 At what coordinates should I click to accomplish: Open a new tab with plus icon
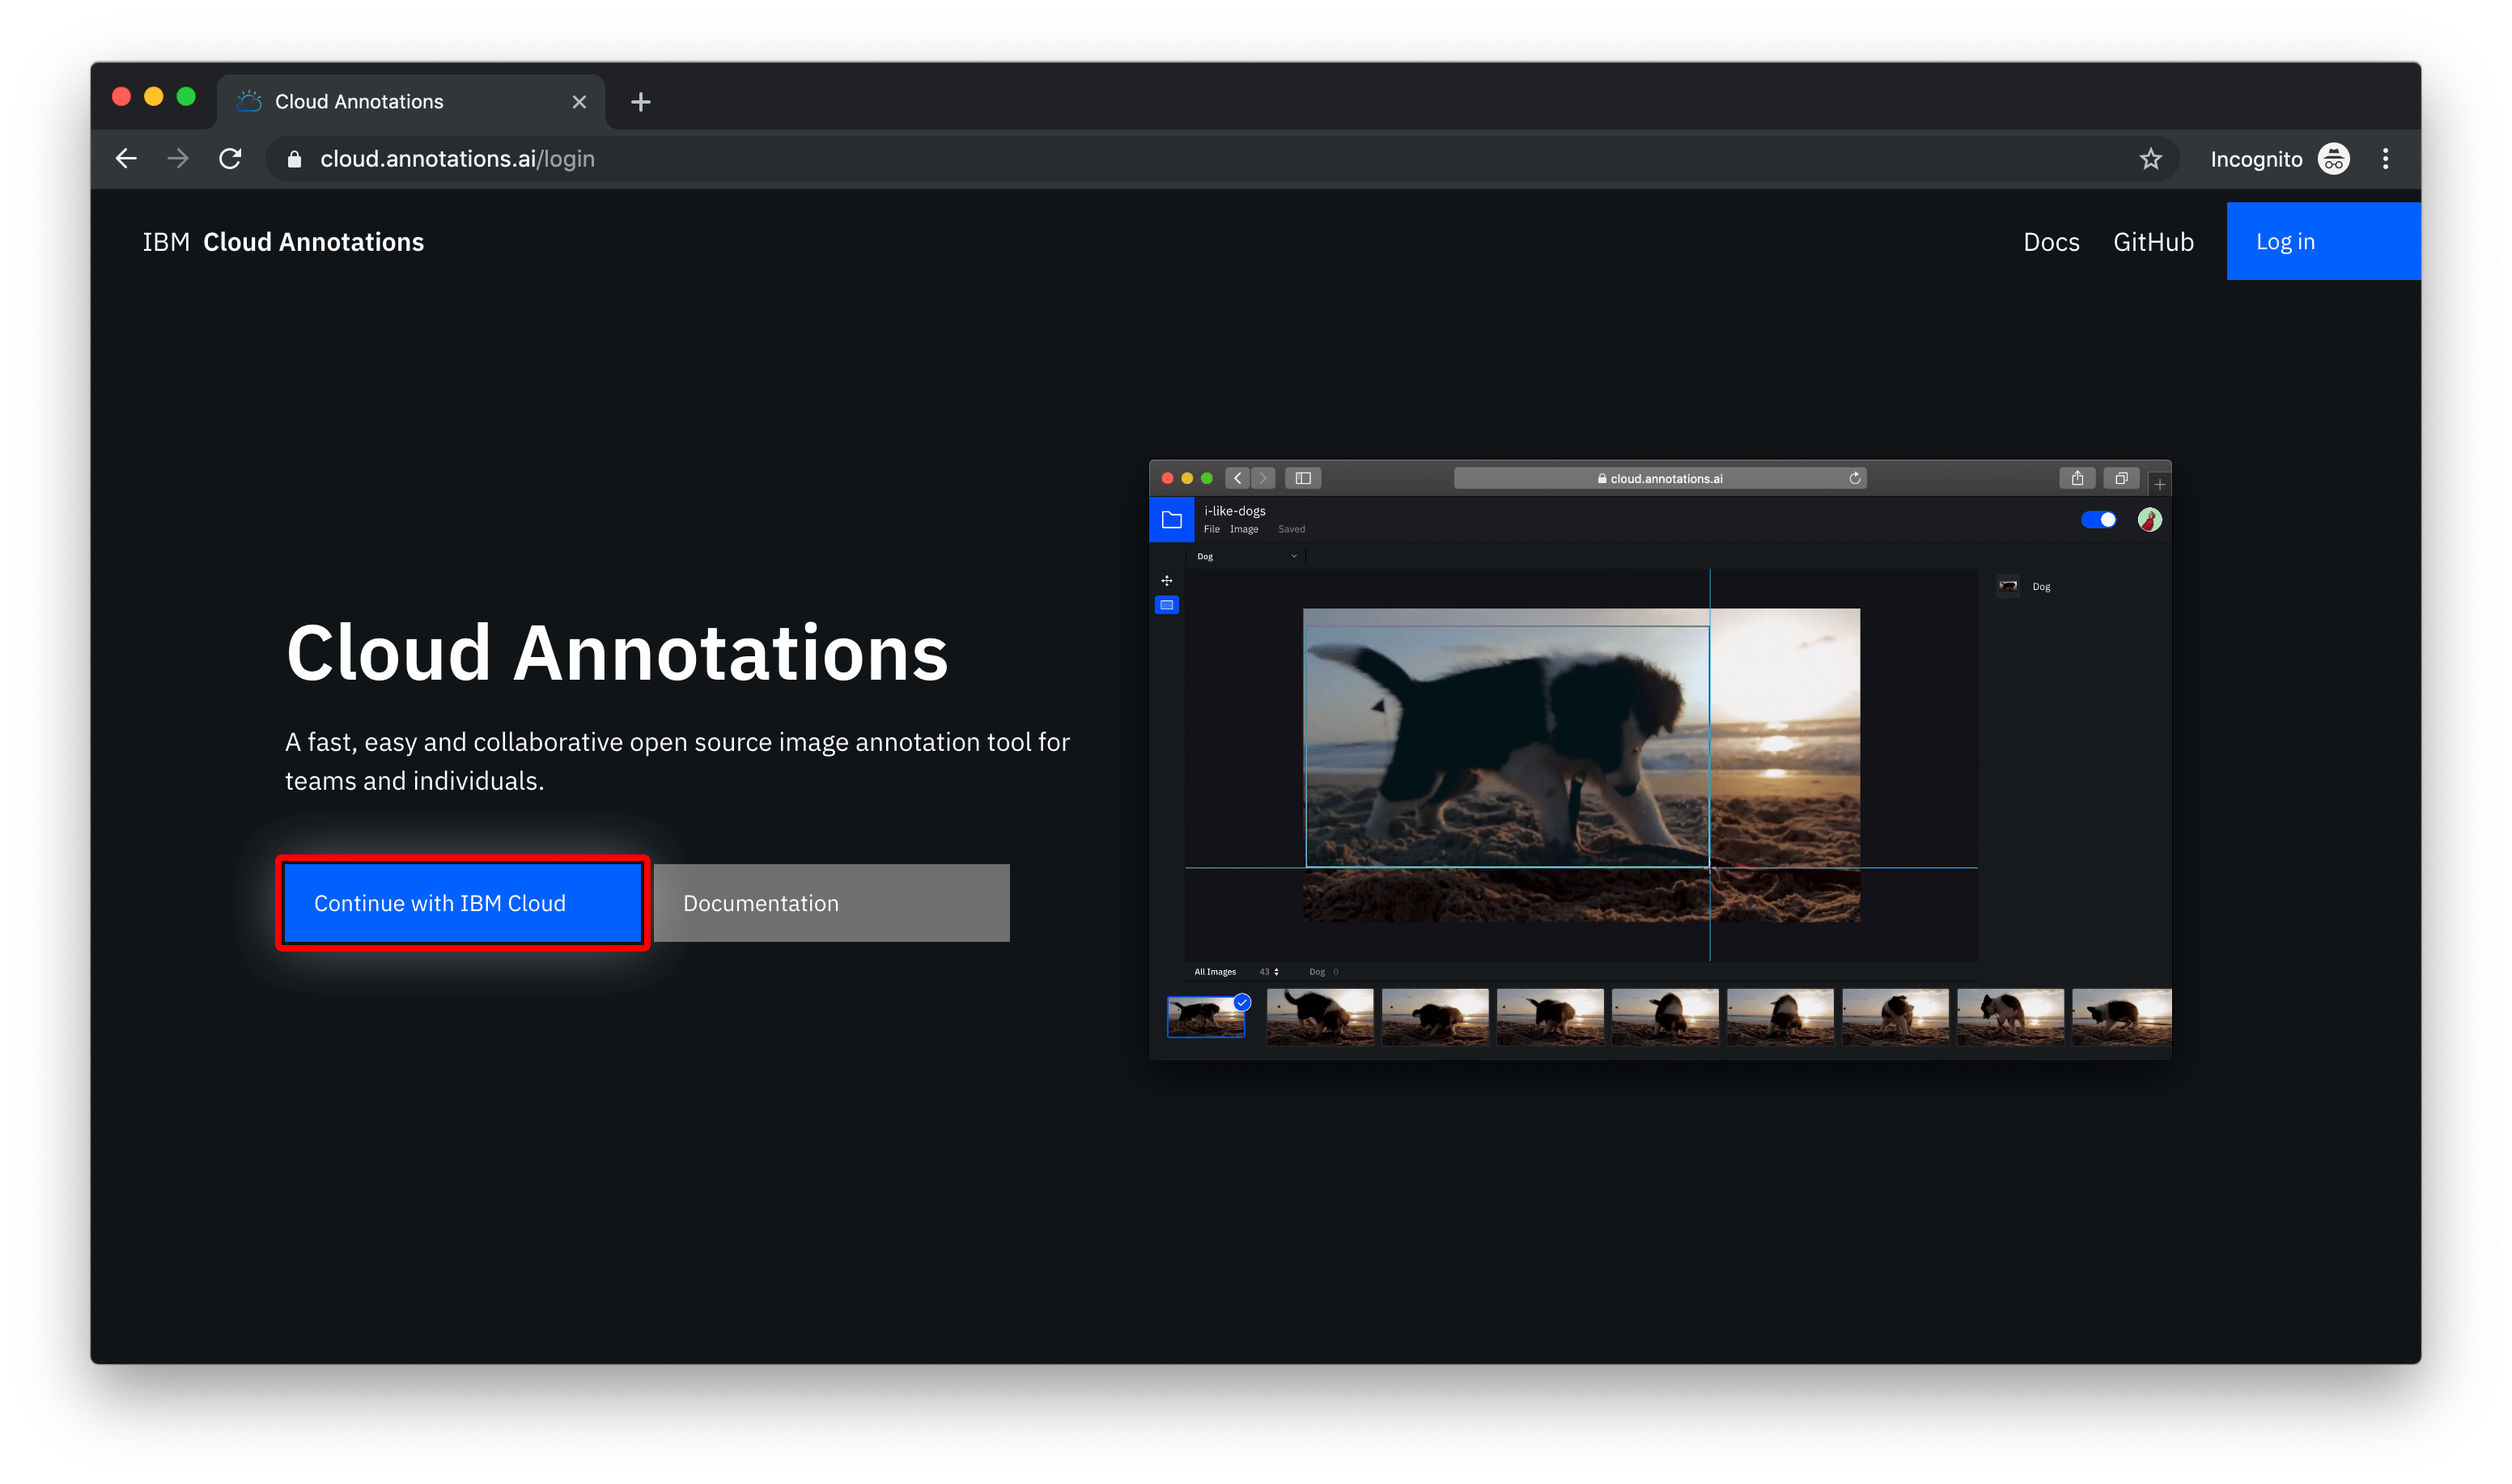click(641, 102)
